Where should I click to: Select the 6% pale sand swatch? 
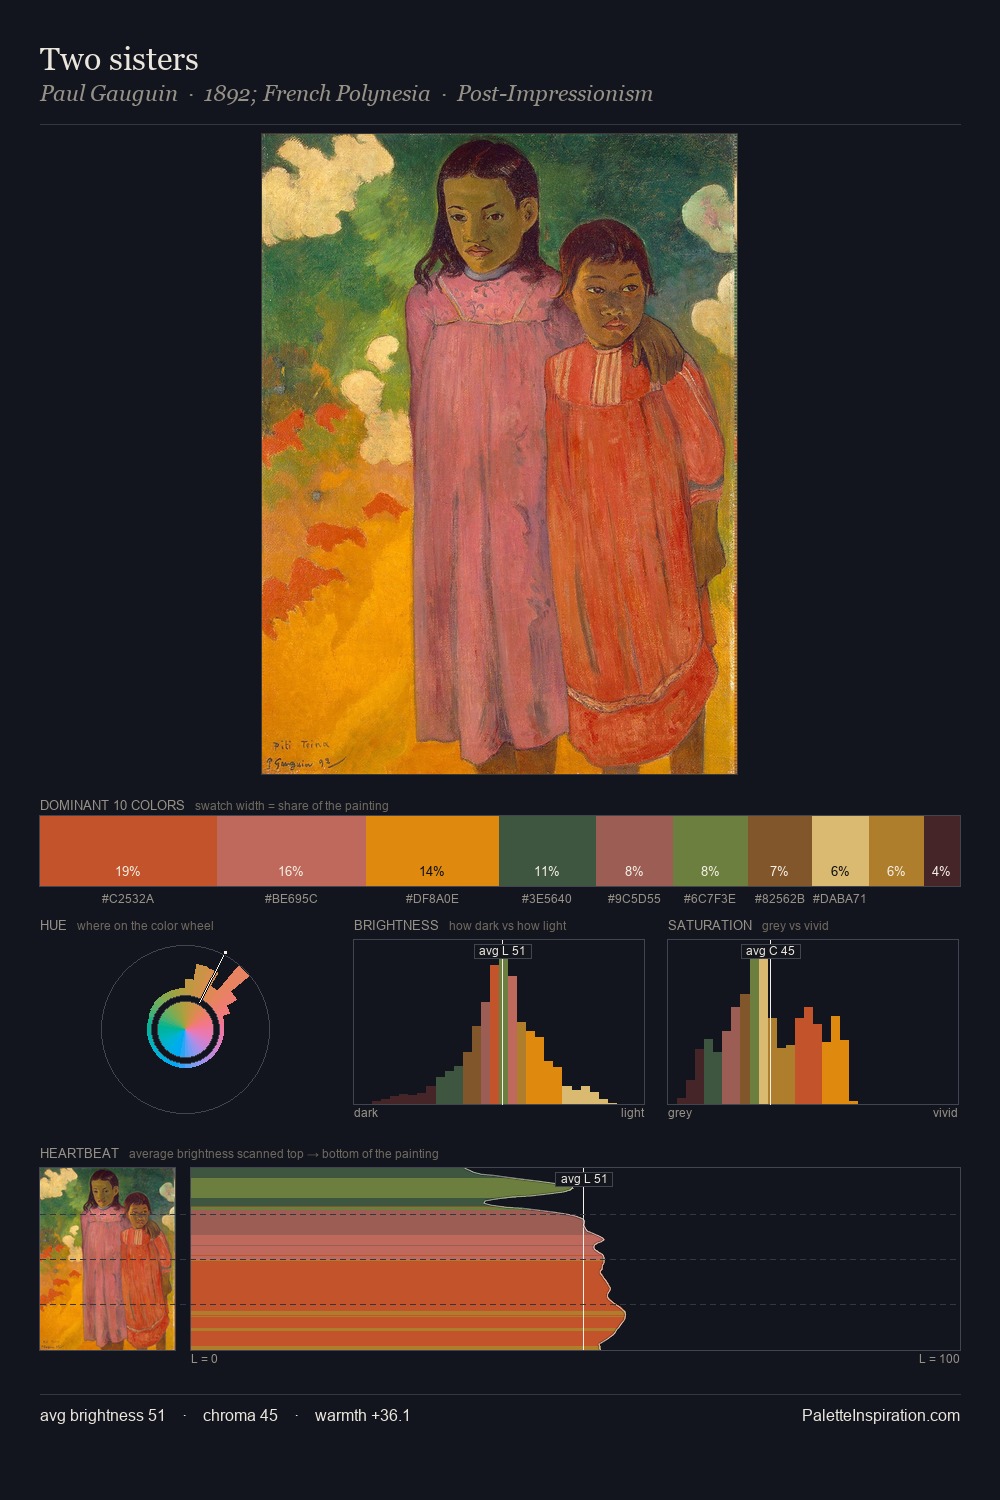840,851
